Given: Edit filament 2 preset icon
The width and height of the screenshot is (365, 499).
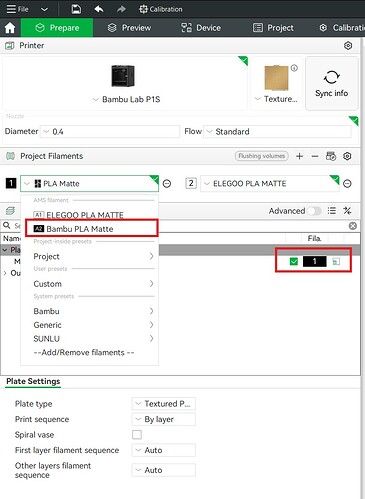Looking at the screenshot, I should pyautogui.click(x=347, y=183).
